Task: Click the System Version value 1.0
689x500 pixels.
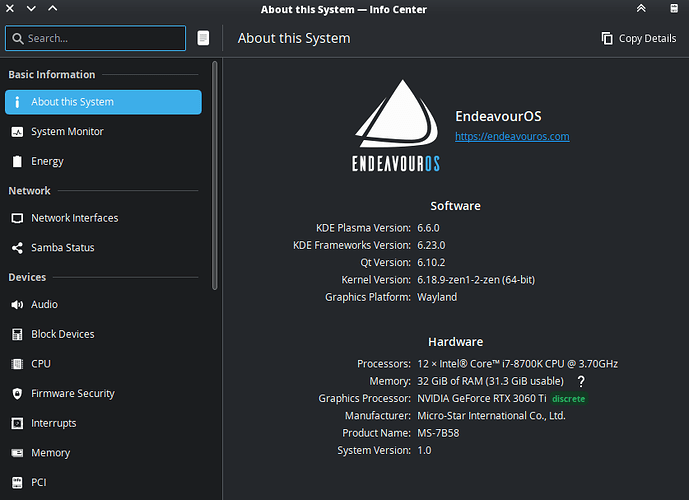Action: tap(424, 450)
